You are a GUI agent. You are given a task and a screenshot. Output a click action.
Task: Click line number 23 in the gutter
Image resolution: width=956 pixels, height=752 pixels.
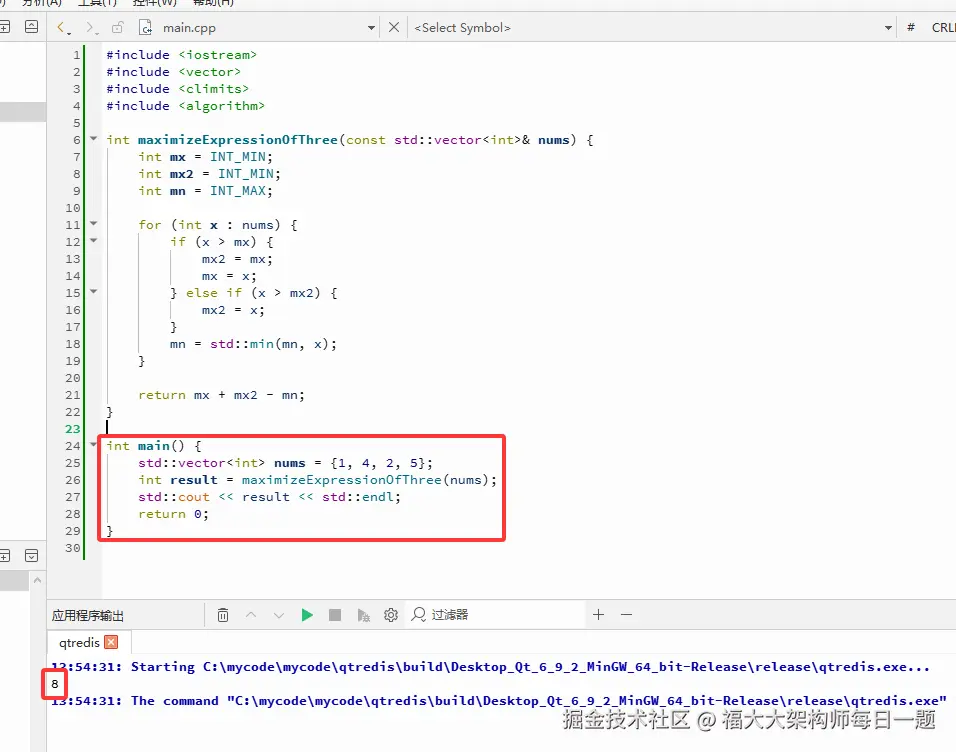73,429
